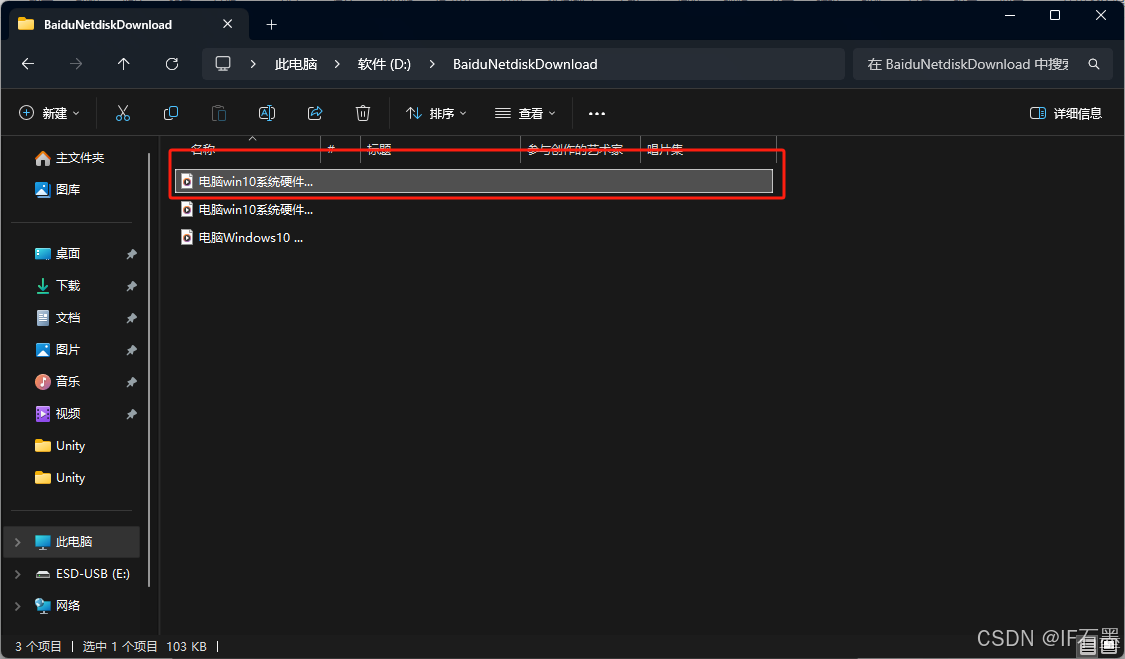Image resolution: width=1125 pixels, height=659 pixels.
Task: Click the pin icon next to 音乐
Action: 131,382
